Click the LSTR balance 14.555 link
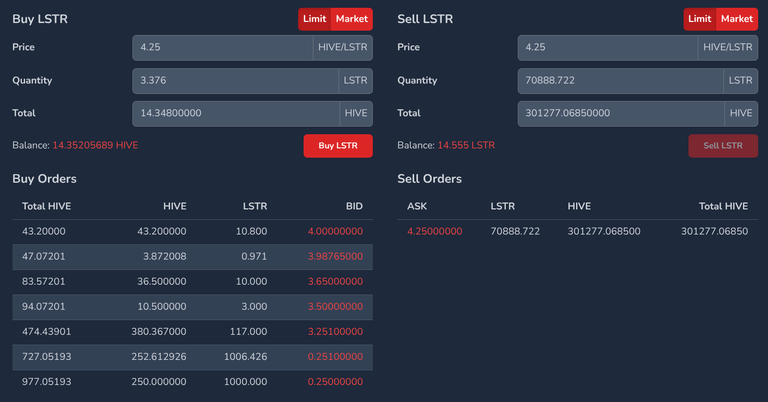The width and height of the screenshot is (768, 402). click(466, 145)
